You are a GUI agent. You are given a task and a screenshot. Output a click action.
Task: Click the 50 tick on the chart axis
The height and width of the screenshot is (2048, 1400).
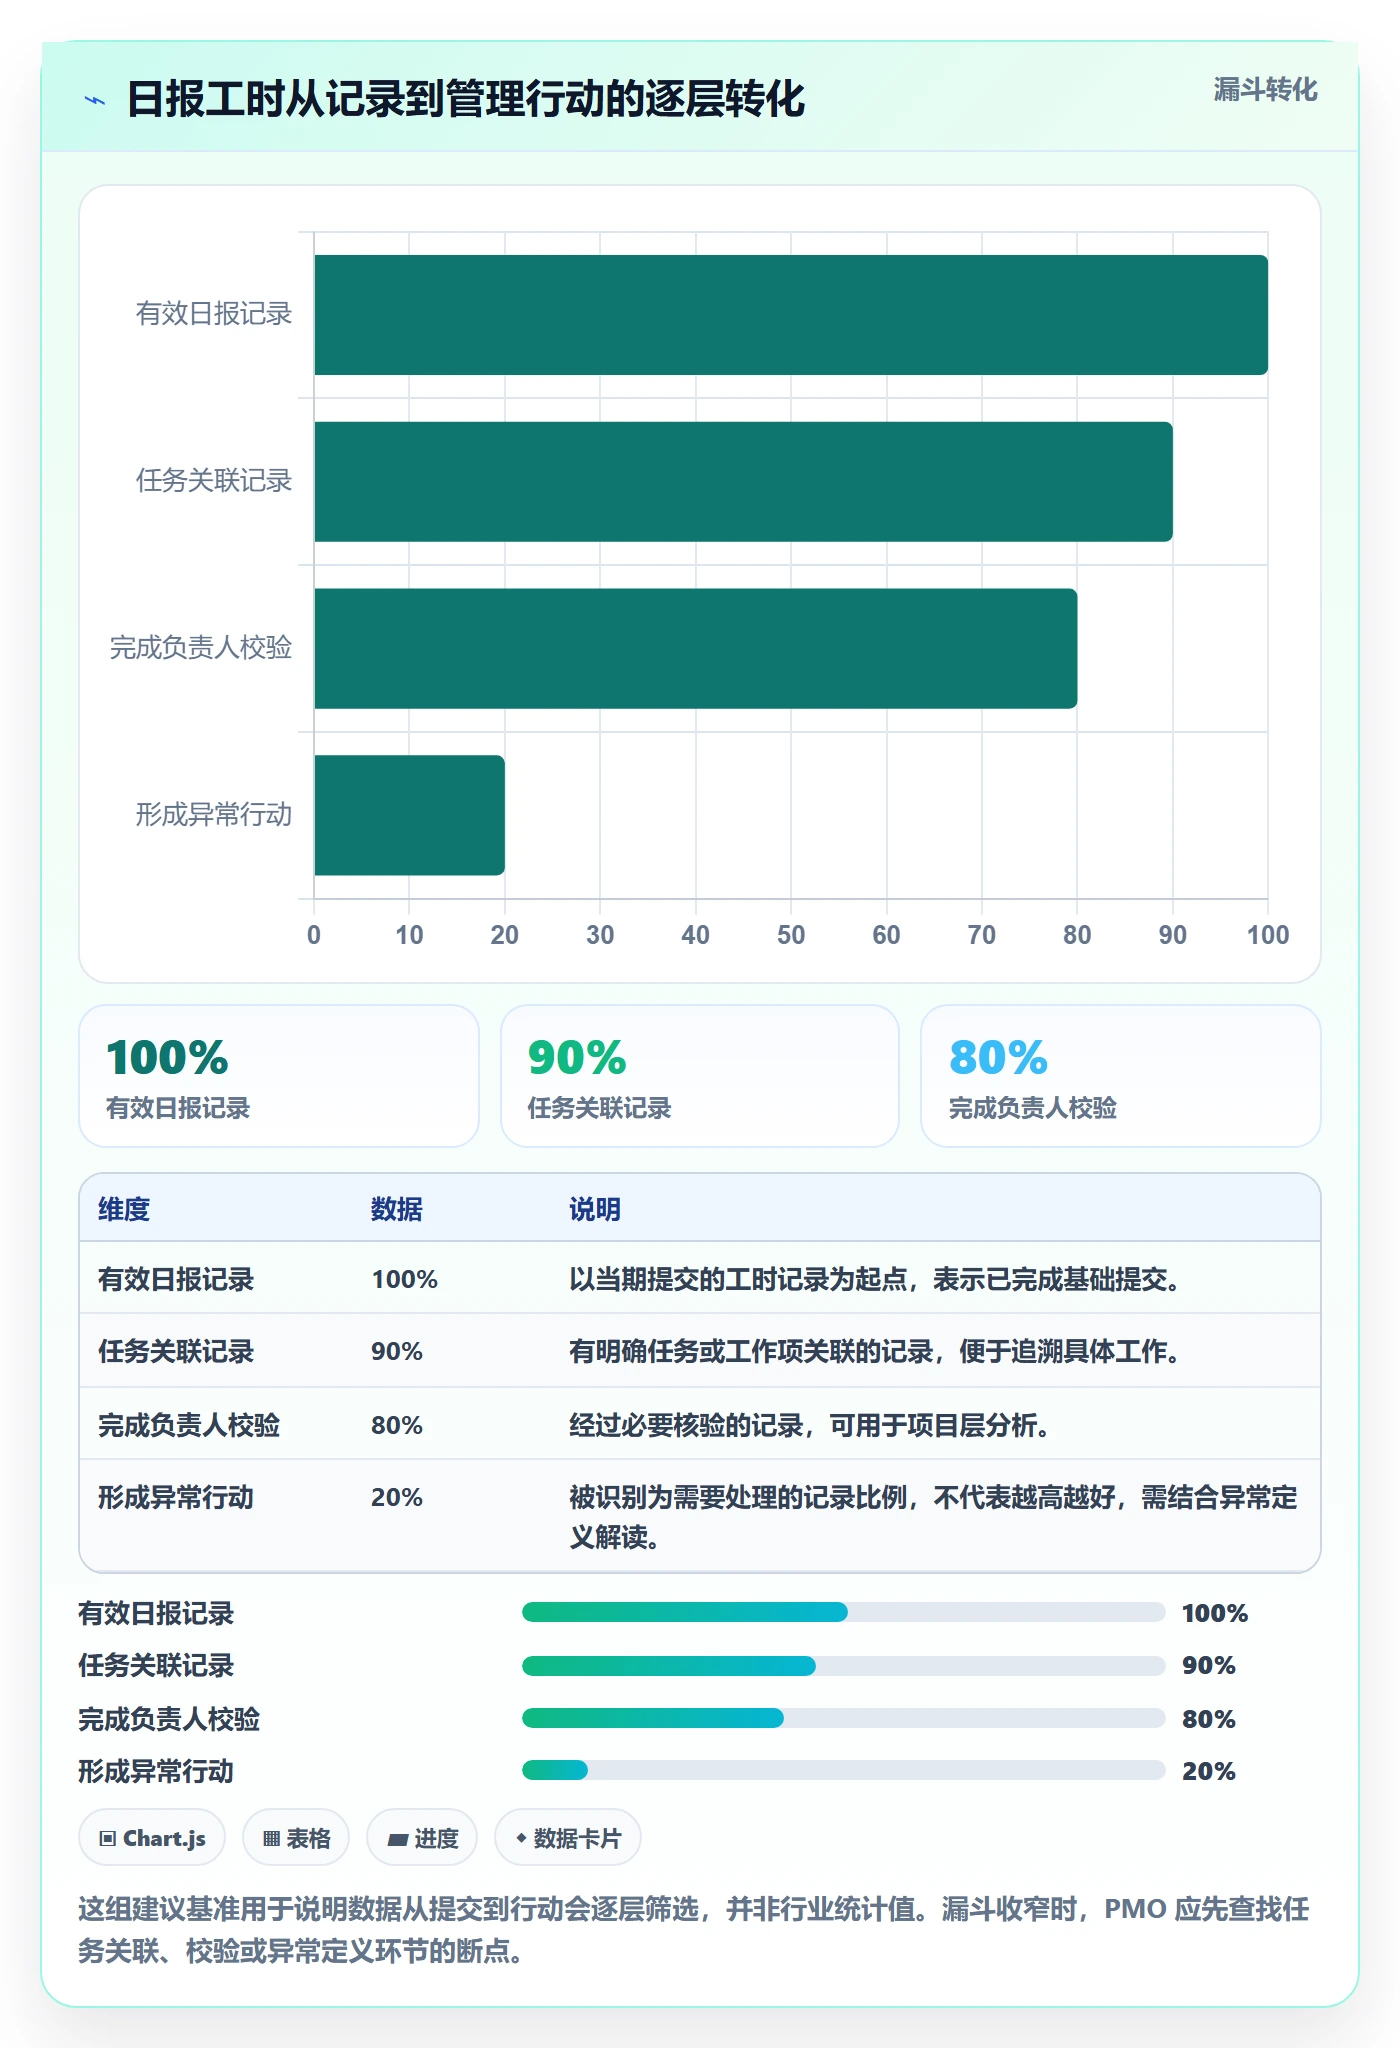point(791,935)
